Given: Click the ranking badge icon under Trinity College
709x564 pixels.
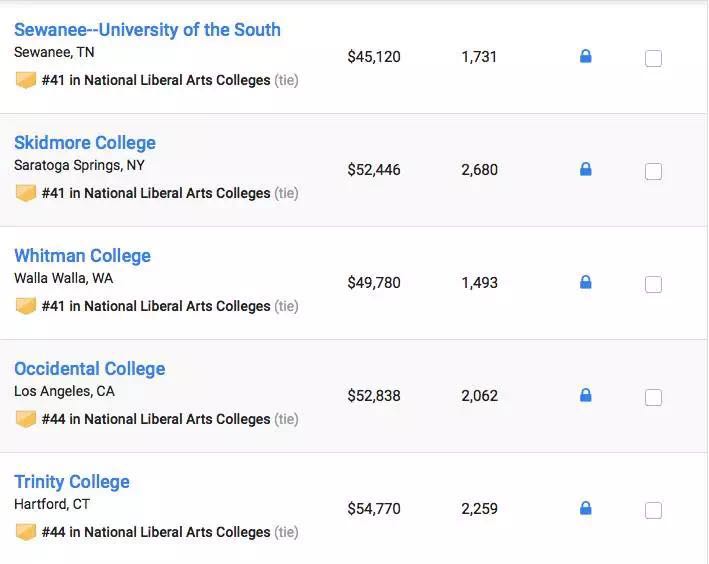Looking at the screenshot, I should [26, 532].
